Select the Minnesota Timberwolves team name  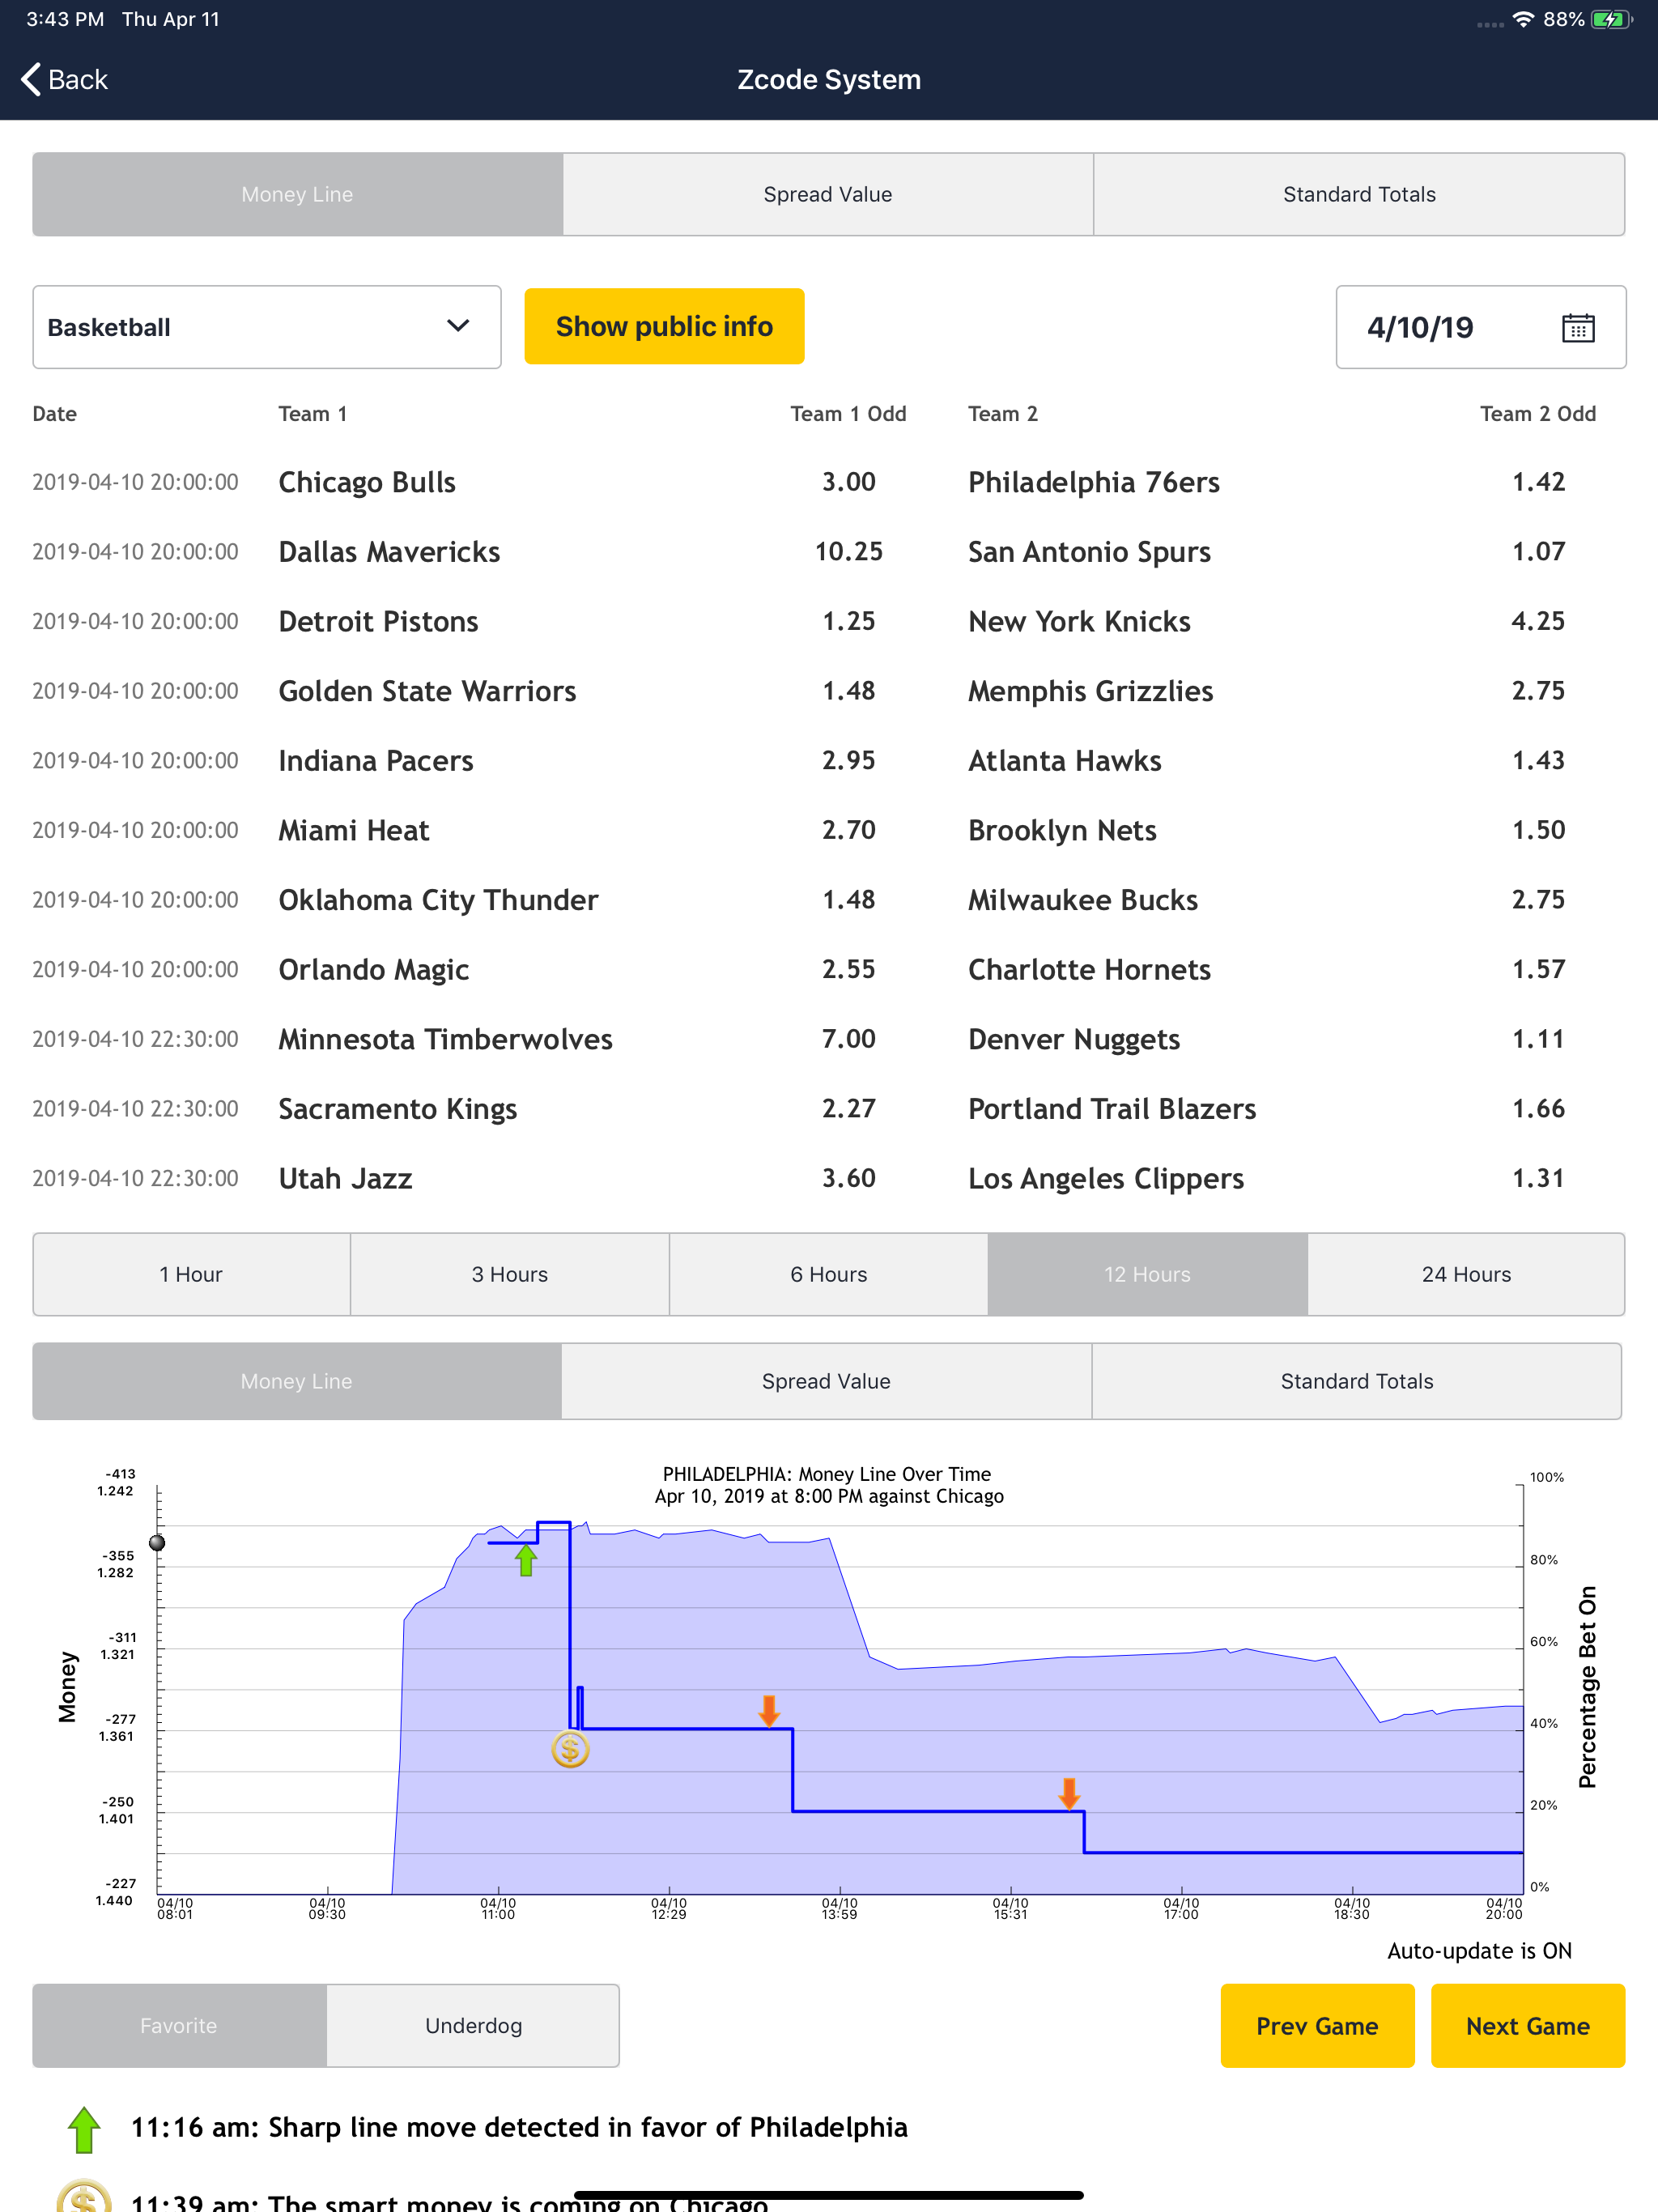pos(445,1039)
